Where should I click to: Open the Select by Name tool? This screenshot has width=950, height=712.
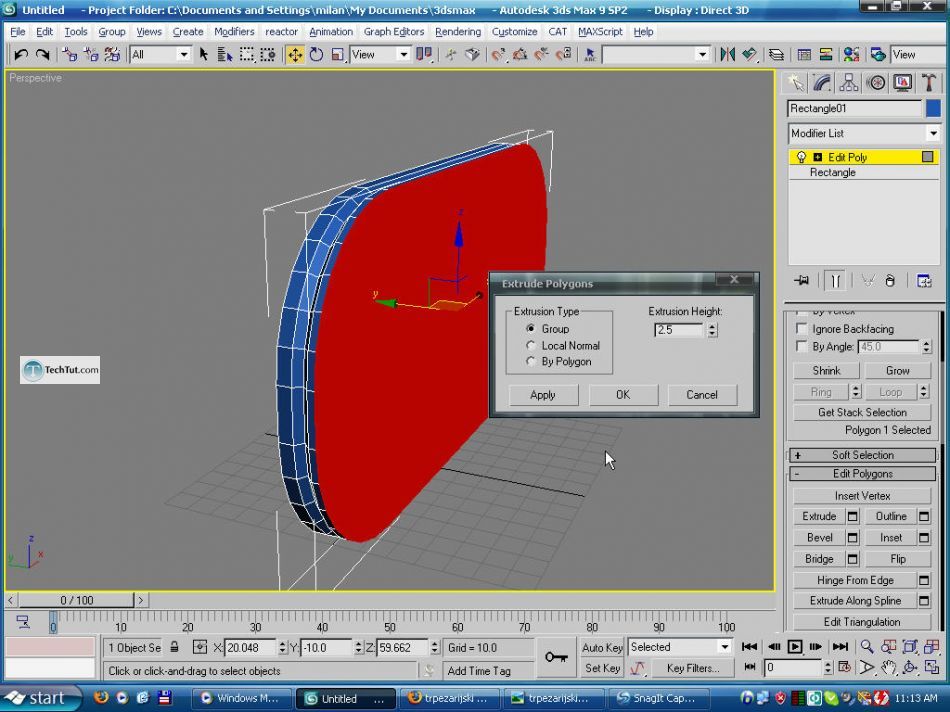(x=225, y=55)
